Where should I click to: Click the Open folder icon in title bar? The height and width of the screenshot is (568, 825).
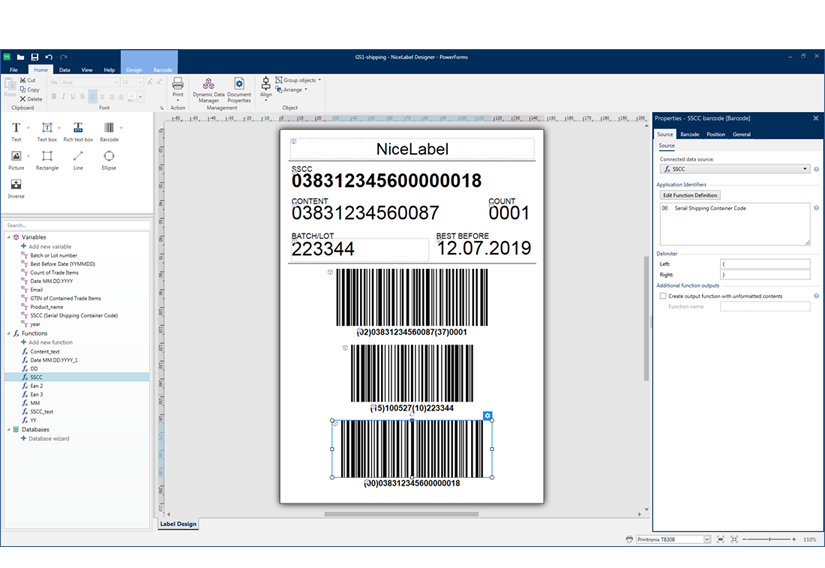[21, 57]
